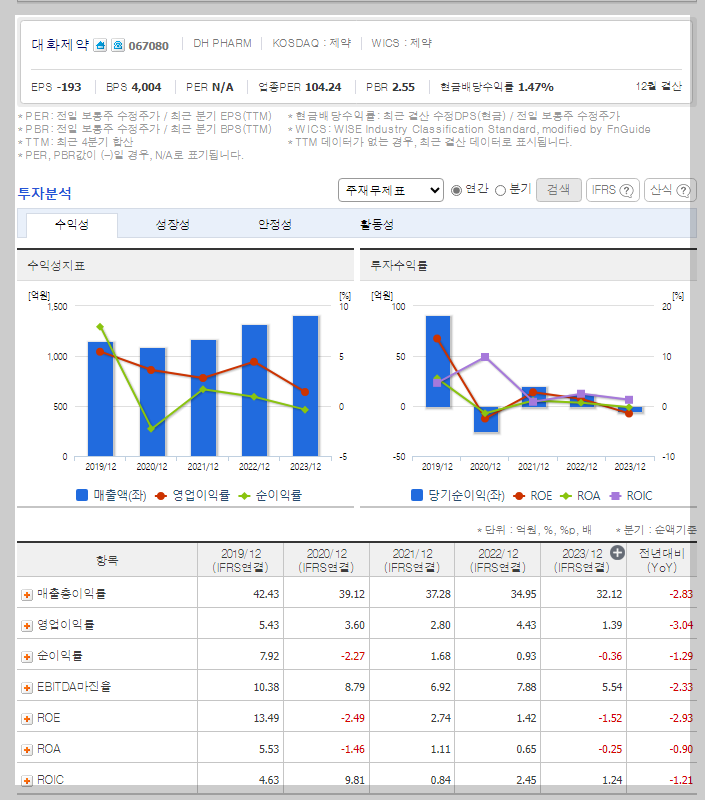Click the stock code 067080

[148, 46]
